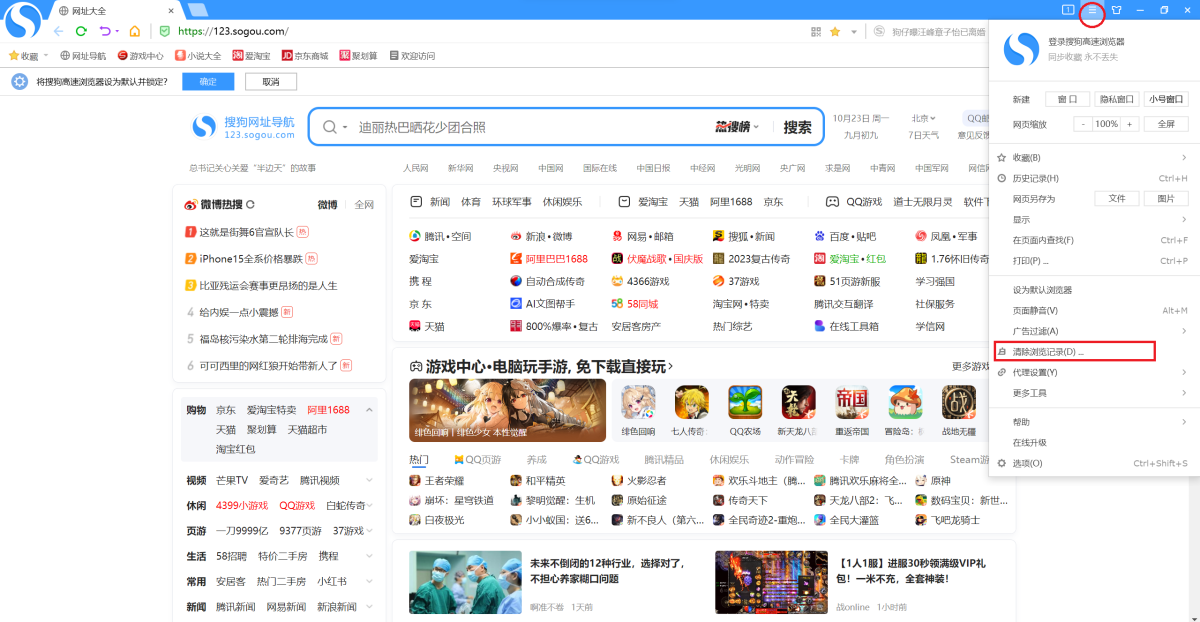Click the 隐私窗口 button
The image size is (1200, 622).
click(x=1116, y=99)
